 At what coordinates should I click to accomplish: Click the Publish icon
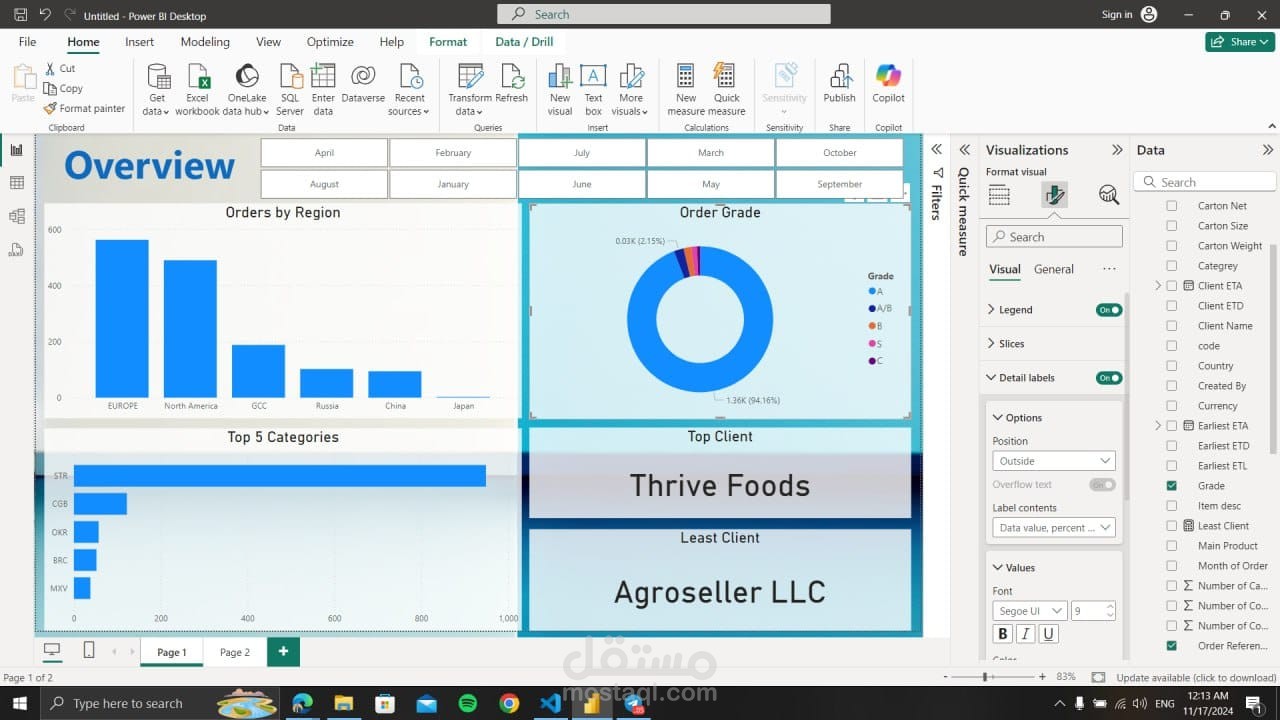point(839,83)
